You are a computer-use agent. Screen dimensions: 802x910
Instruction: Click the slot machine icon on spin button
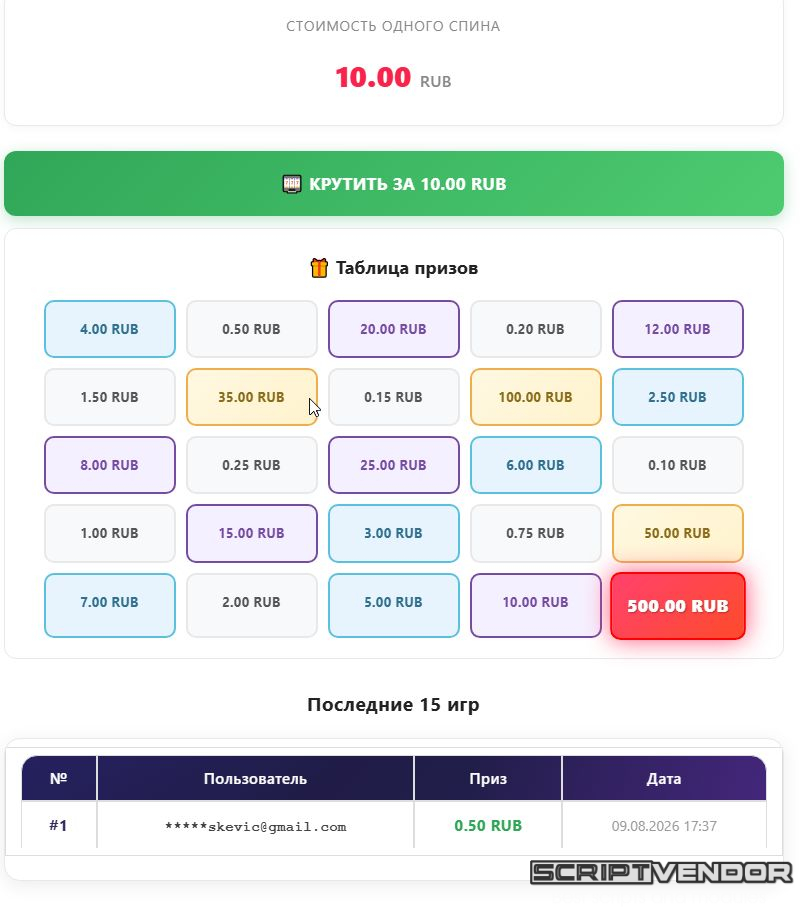(292, 184)
